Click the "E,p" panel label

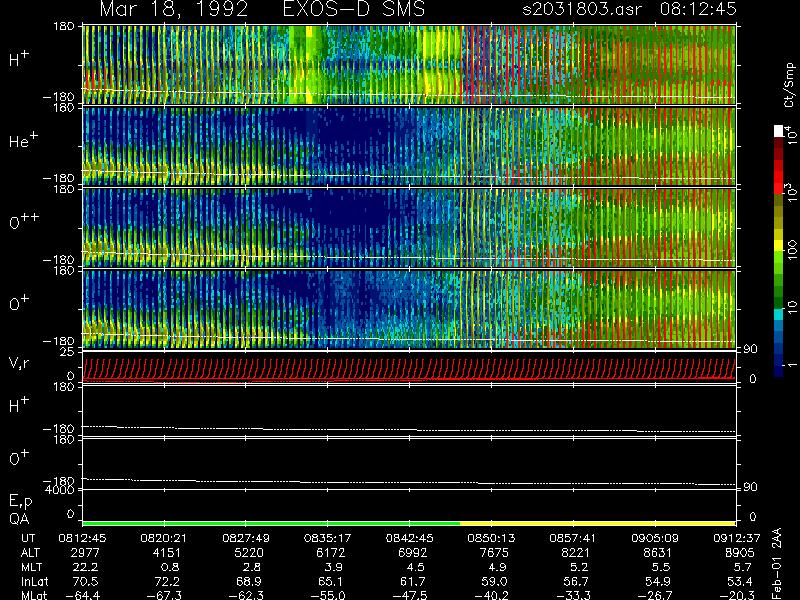click(20, 501)
